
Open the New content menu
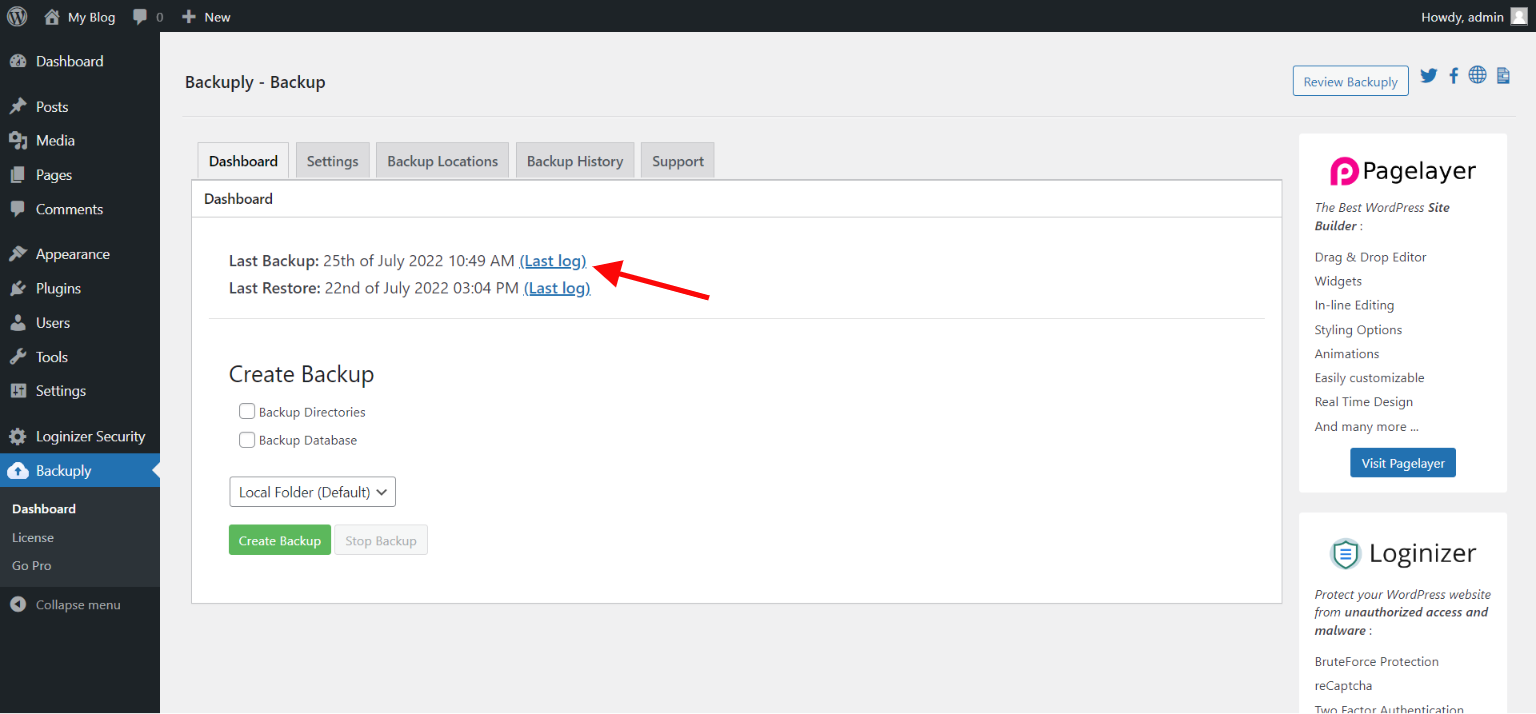tap(206, 17)
